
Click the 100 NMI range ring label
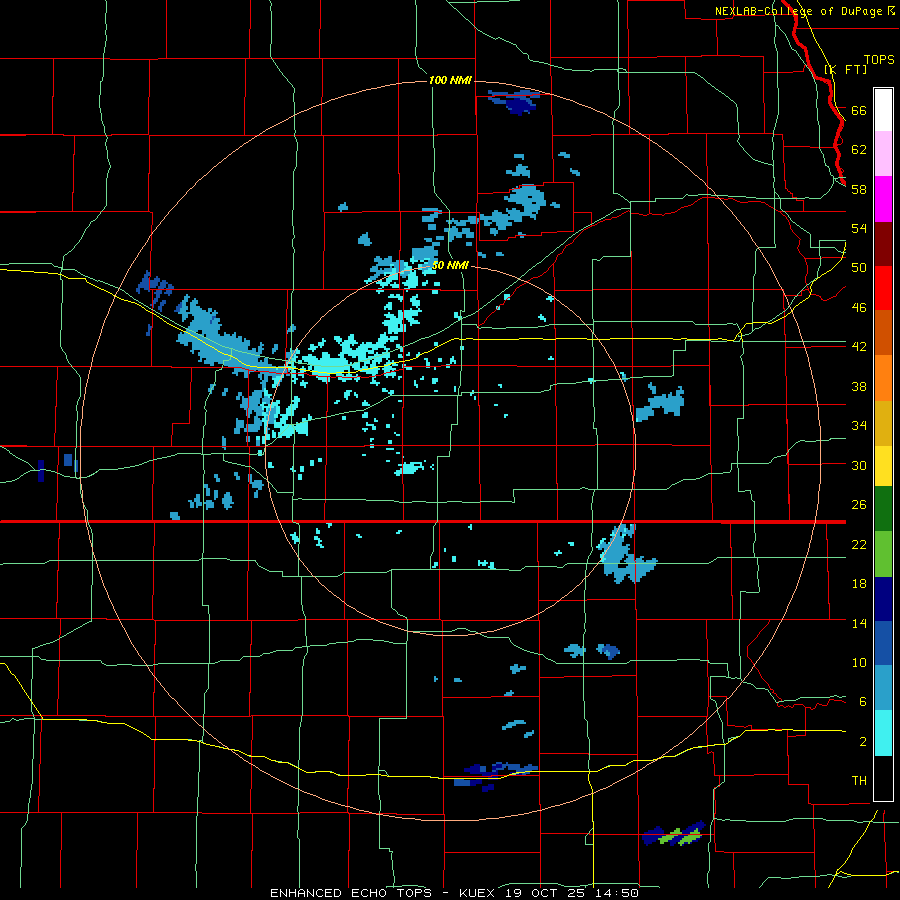pyautogui.click(x=451, y=80)
